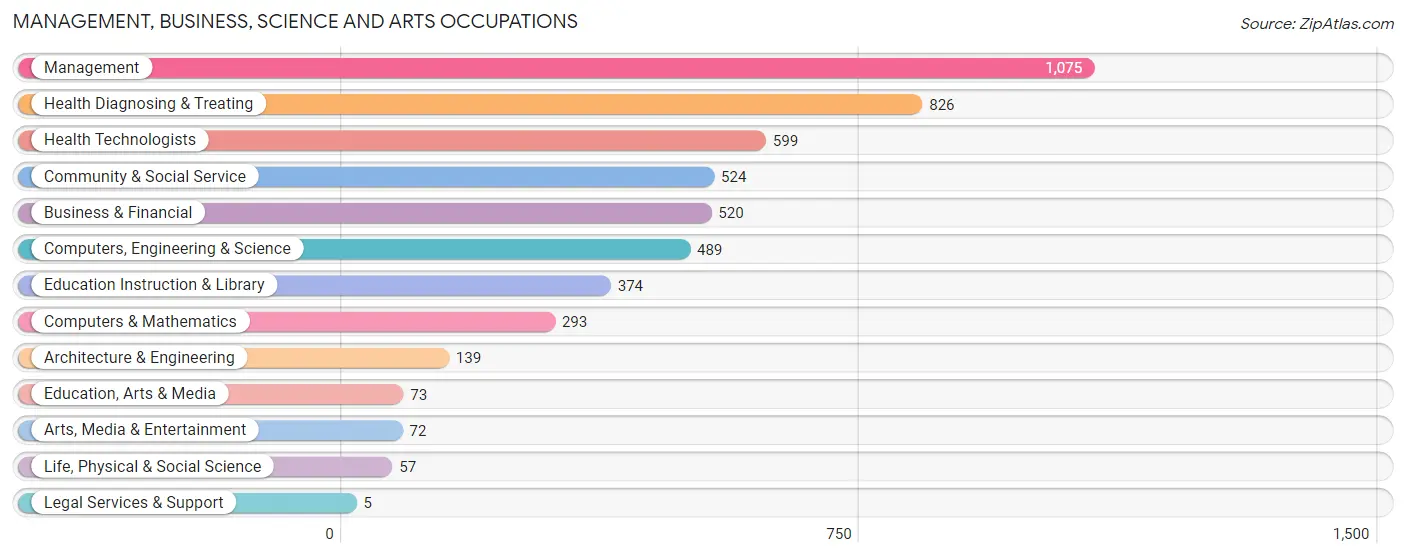Select the Computers & Mathematics bar
The height and width of the screenshot is (558, 1406).
(286, 321)
